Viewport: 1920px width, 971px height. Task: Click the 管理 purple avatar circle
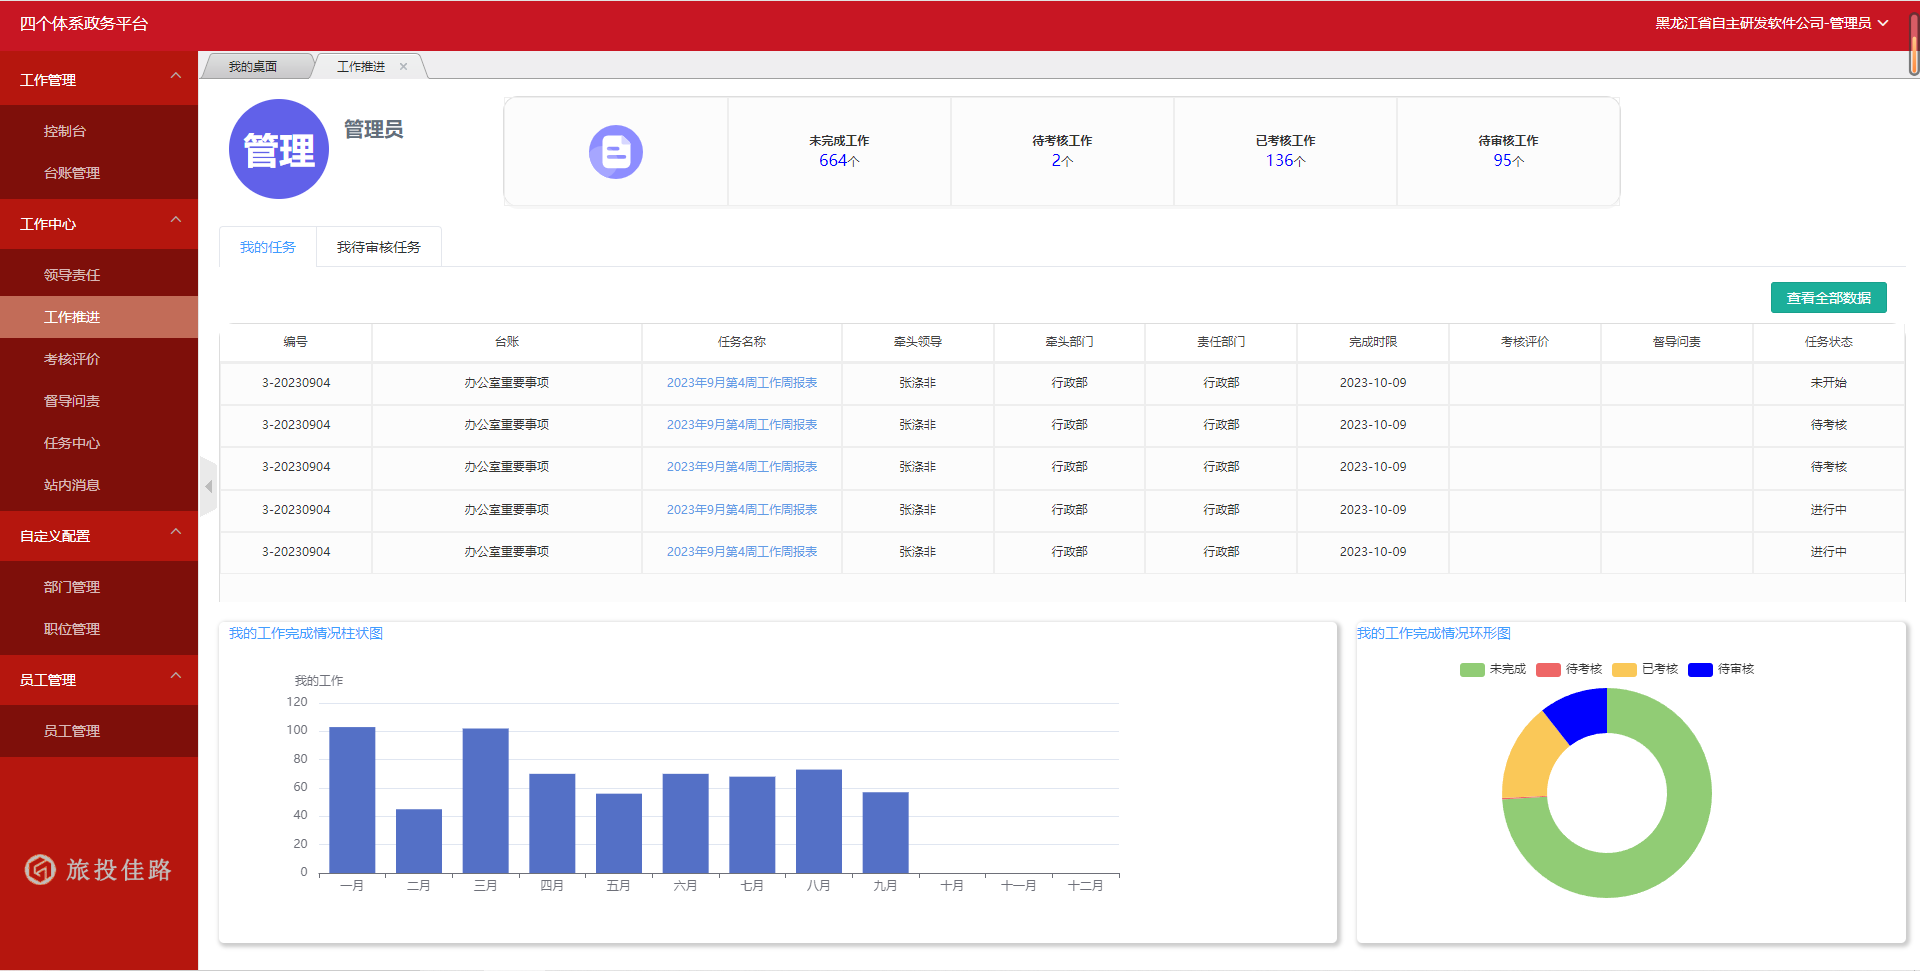click(279, 149)
